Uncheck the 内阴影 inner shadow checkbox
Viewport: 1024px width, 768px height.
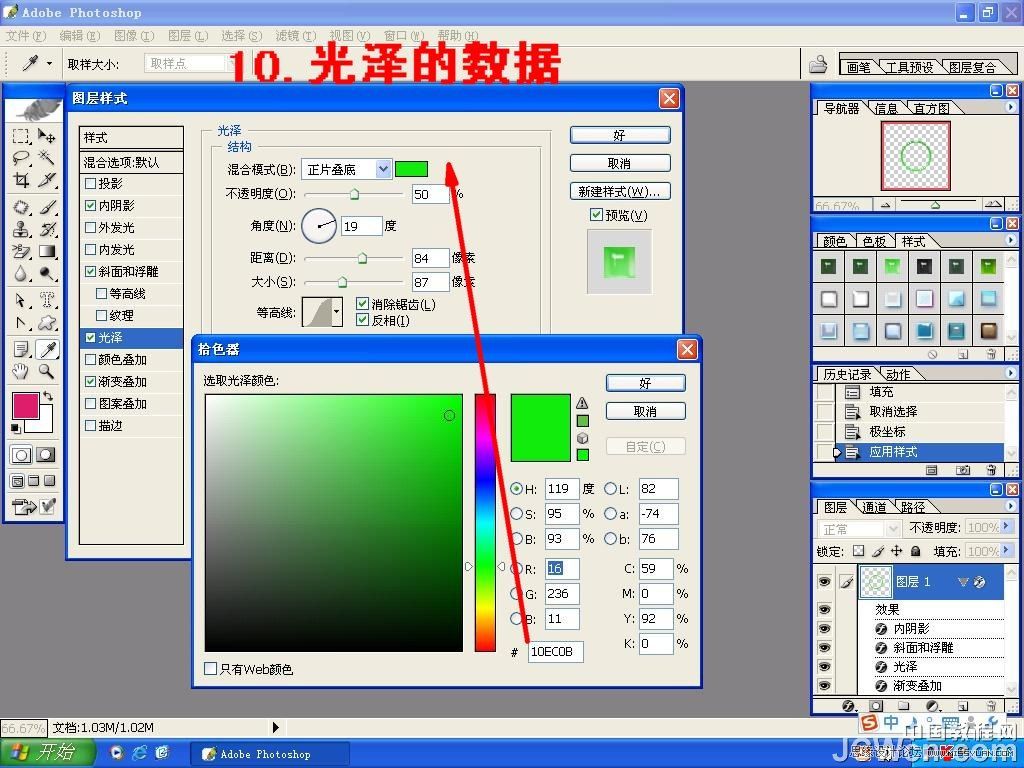tap(91, 206)
